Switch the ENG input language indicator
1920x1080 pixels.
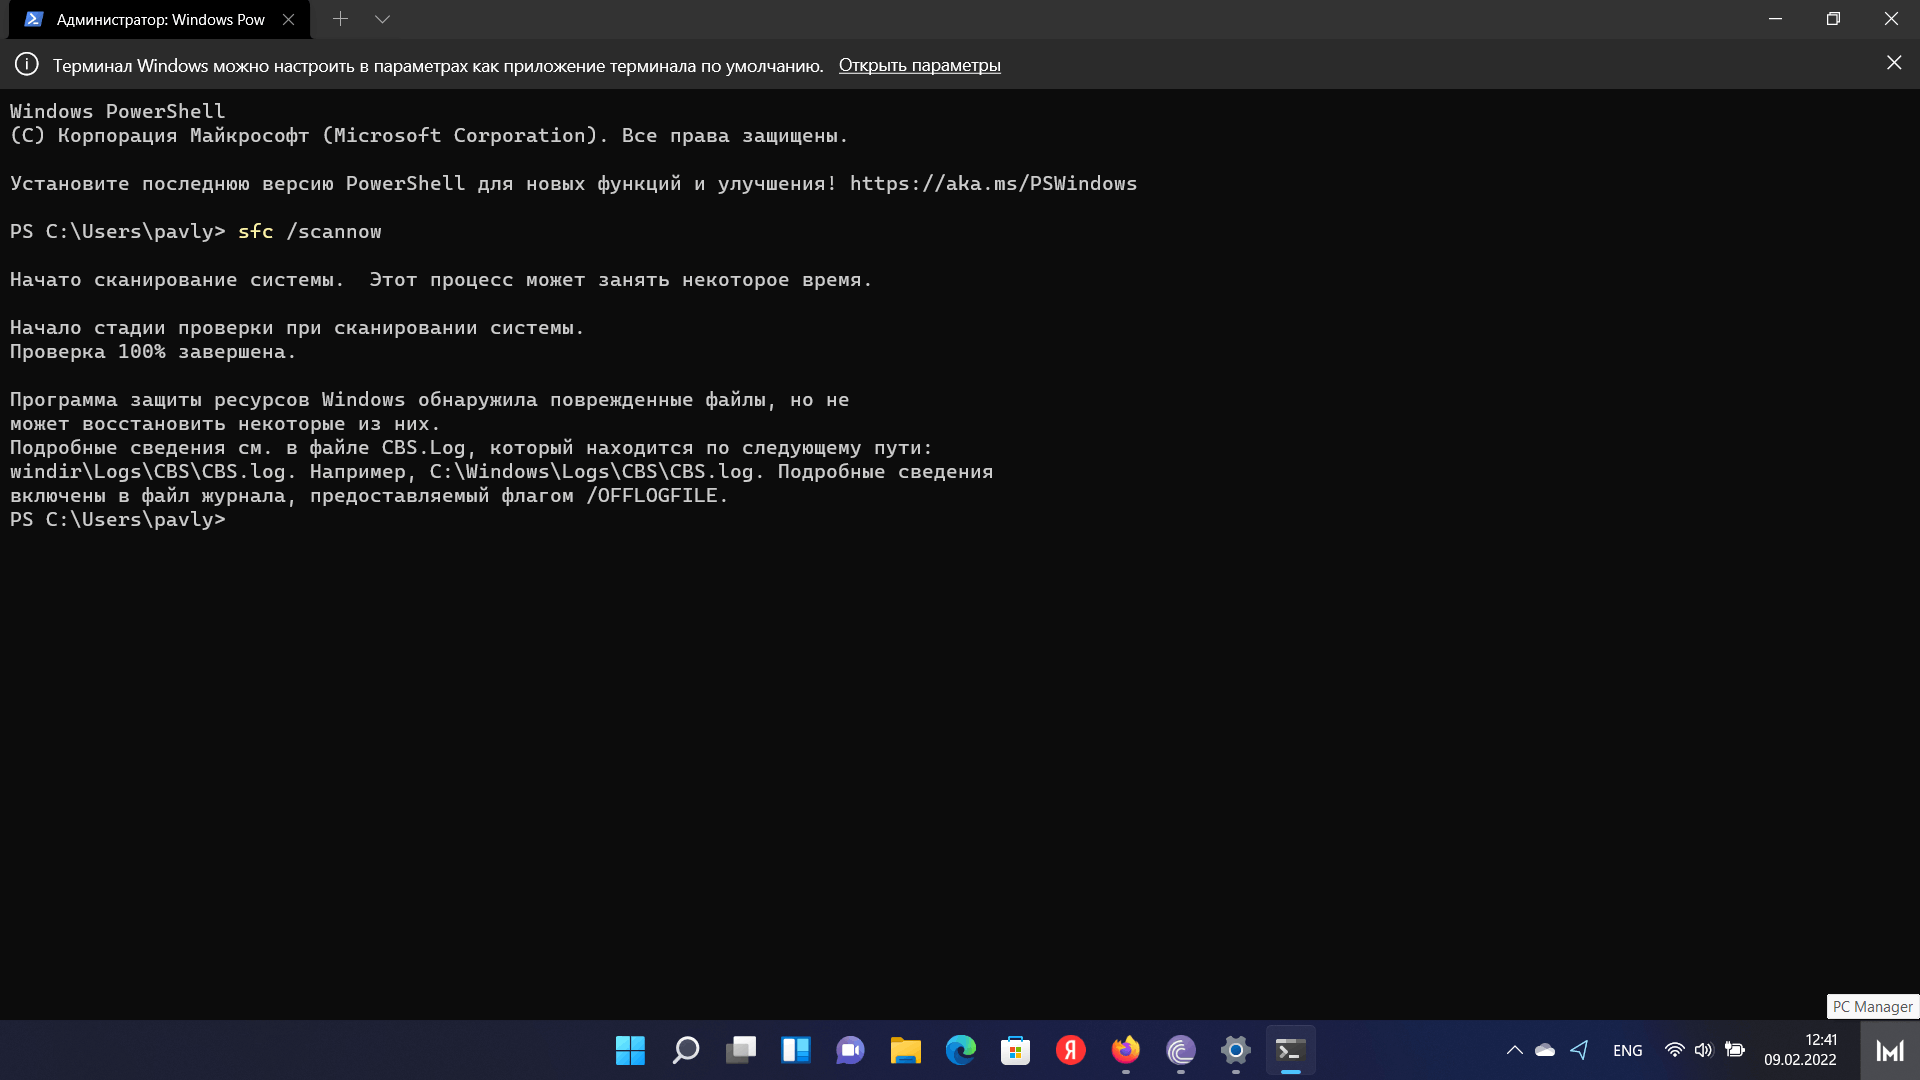coord(1627,1050)
